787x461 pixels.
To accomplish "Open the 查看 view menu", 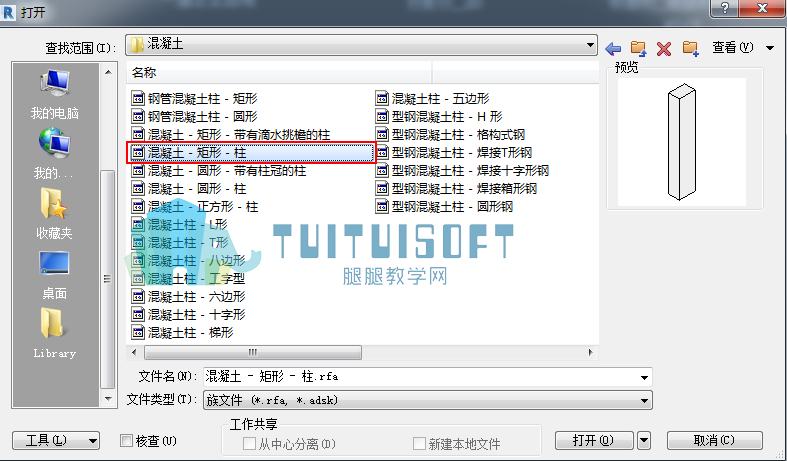I will [x=743, y=48].
